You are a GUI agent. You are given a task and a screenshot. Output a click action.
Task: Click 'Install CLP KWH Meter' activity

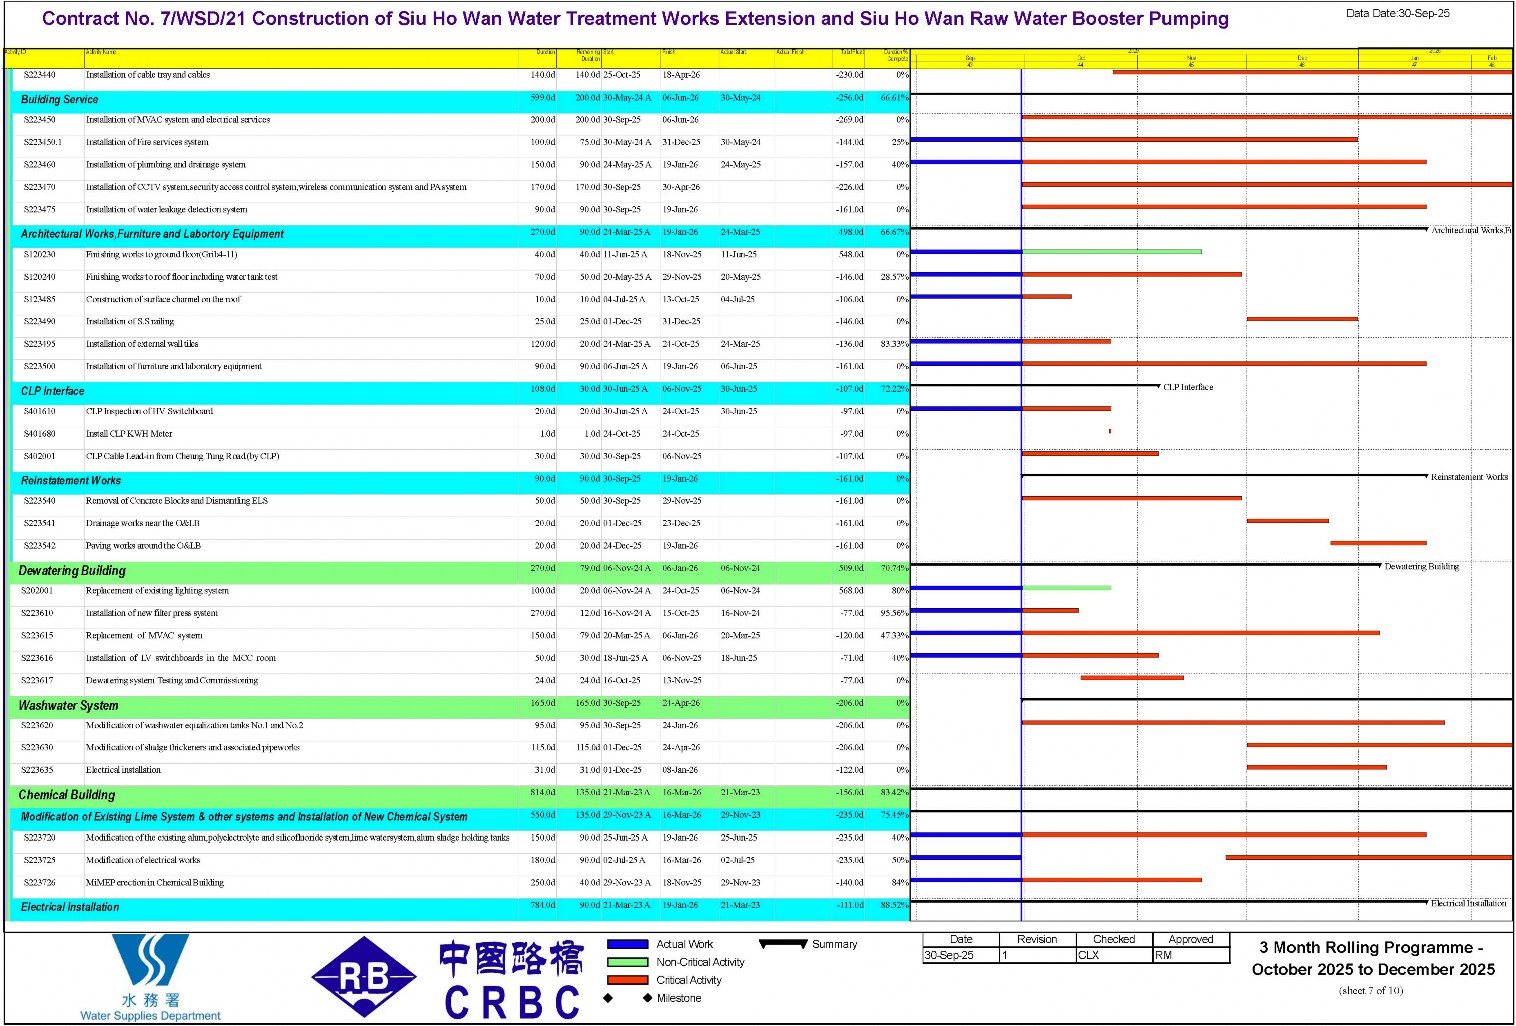click(x=129, y=434)
